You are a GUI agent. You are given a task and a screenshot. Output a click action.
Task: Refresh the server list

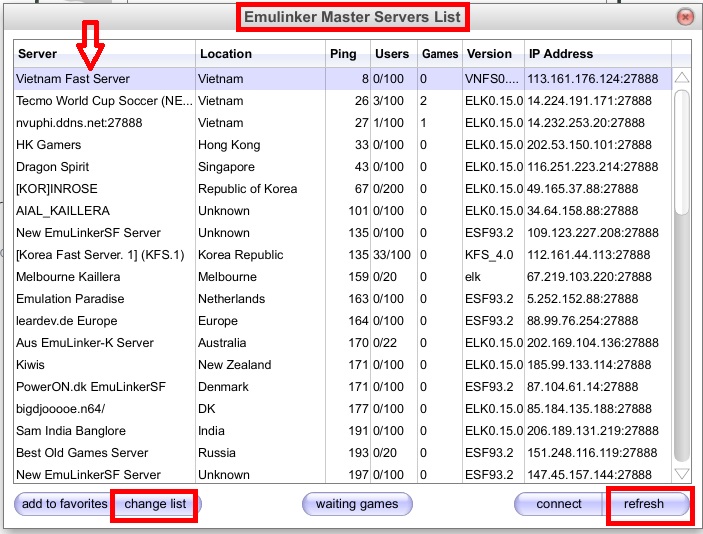644,504
